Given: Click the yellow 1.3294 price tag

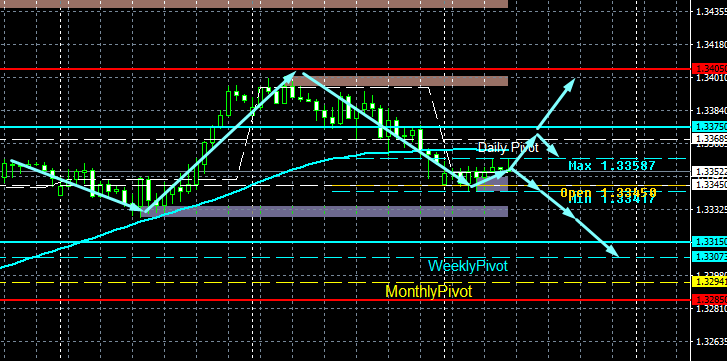Looking at the screenshot, I should pos(709,282).
